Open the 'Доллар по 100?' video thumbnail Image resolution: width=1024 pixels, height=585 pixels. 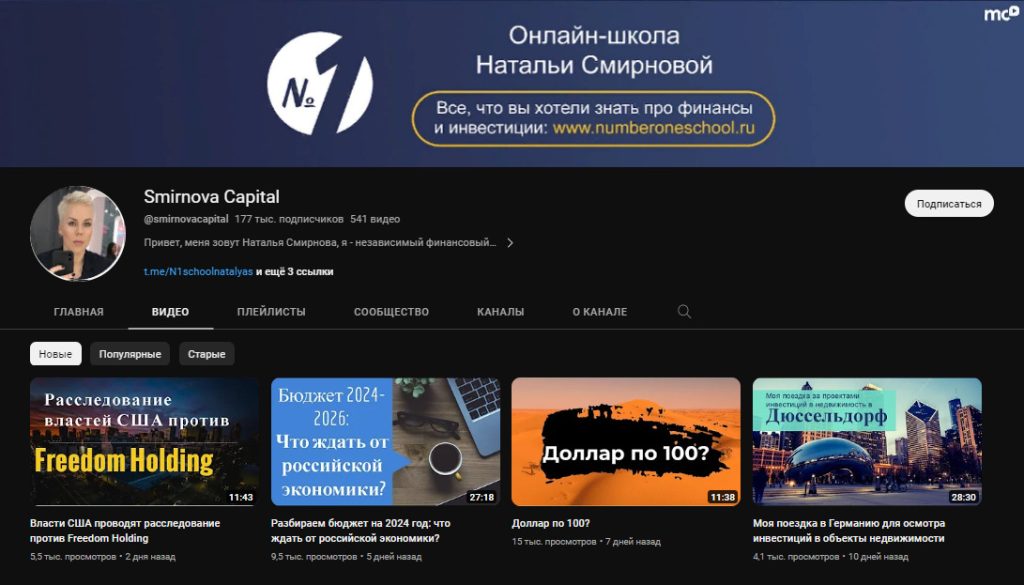click(x=626, y=441)
